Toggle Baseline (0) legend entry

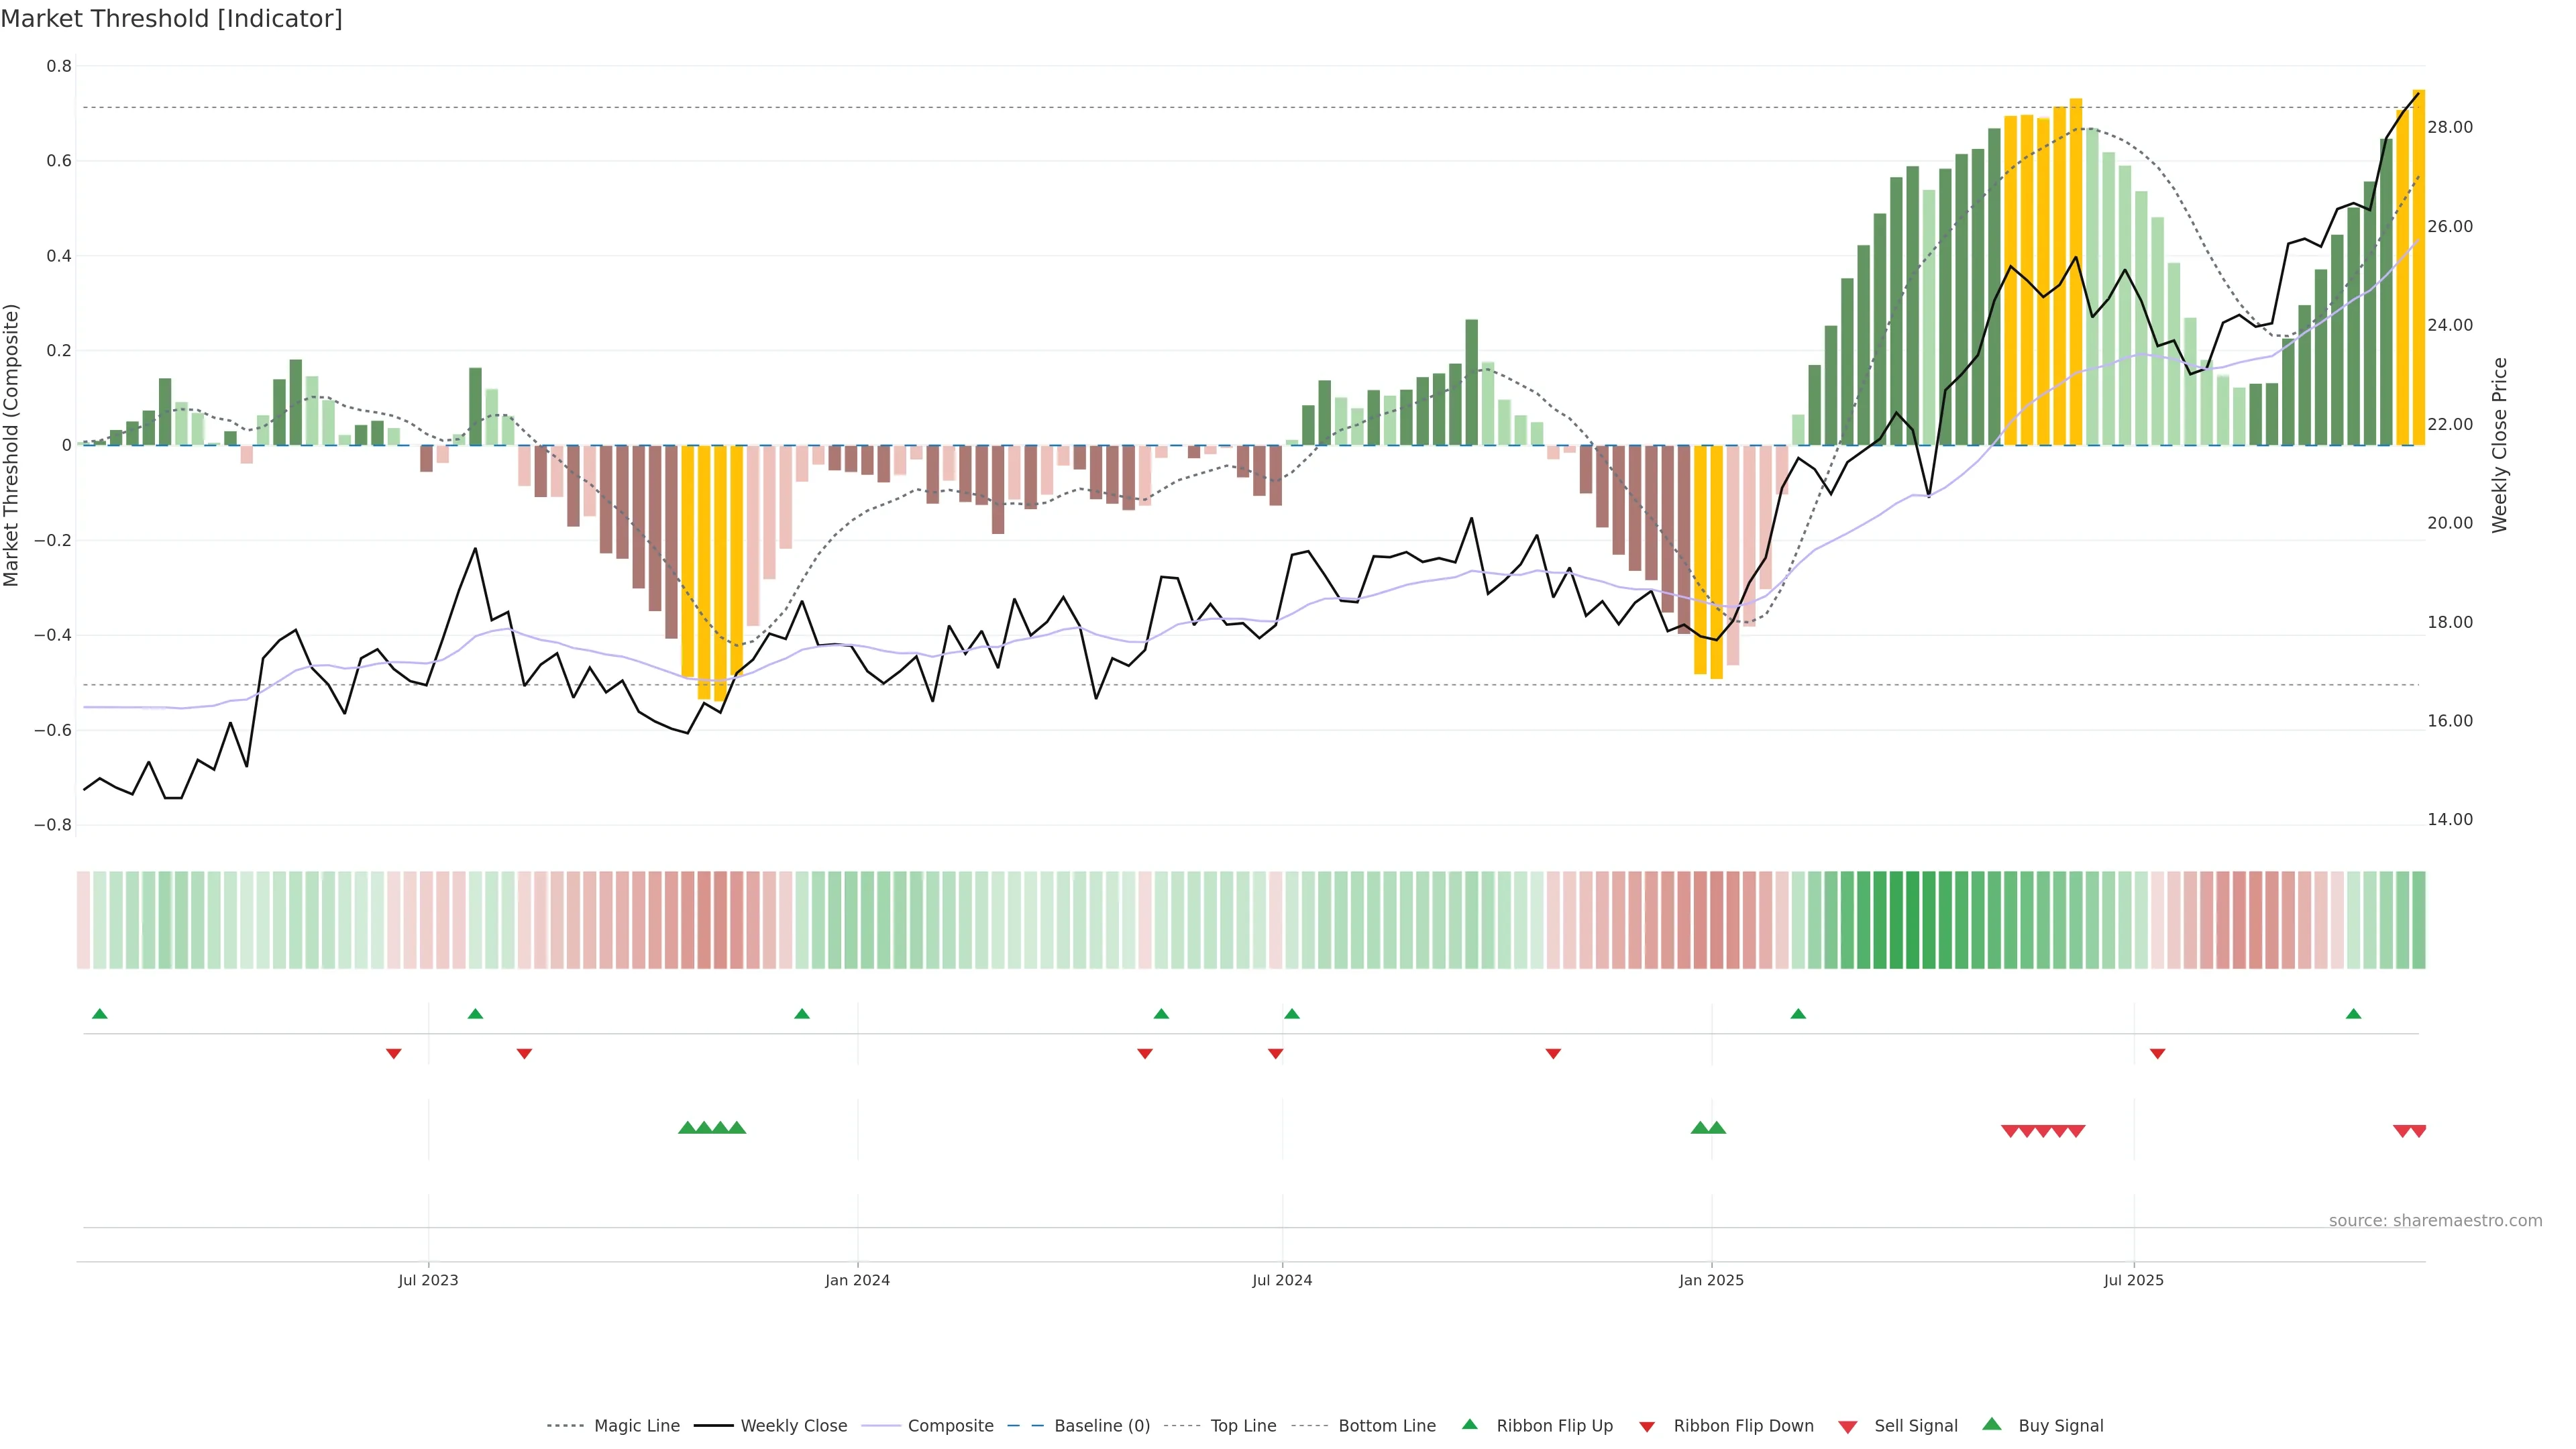click(x=1101, y=1426)
